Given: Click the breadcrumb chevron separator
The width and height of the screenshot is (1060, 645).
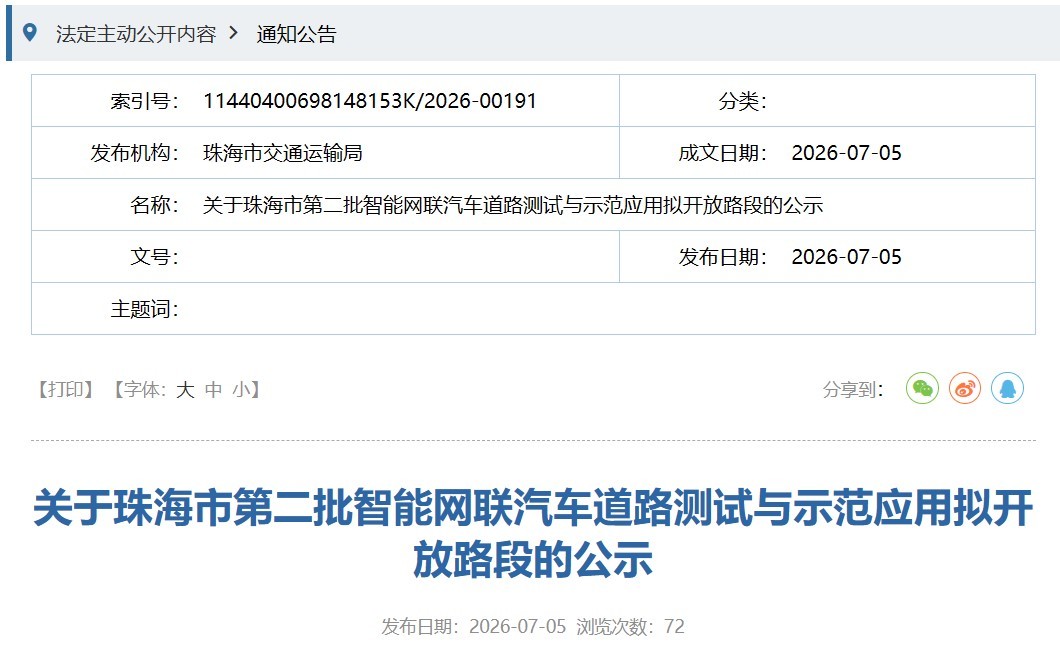Looking at the screenshot, I should pos(234,32).
